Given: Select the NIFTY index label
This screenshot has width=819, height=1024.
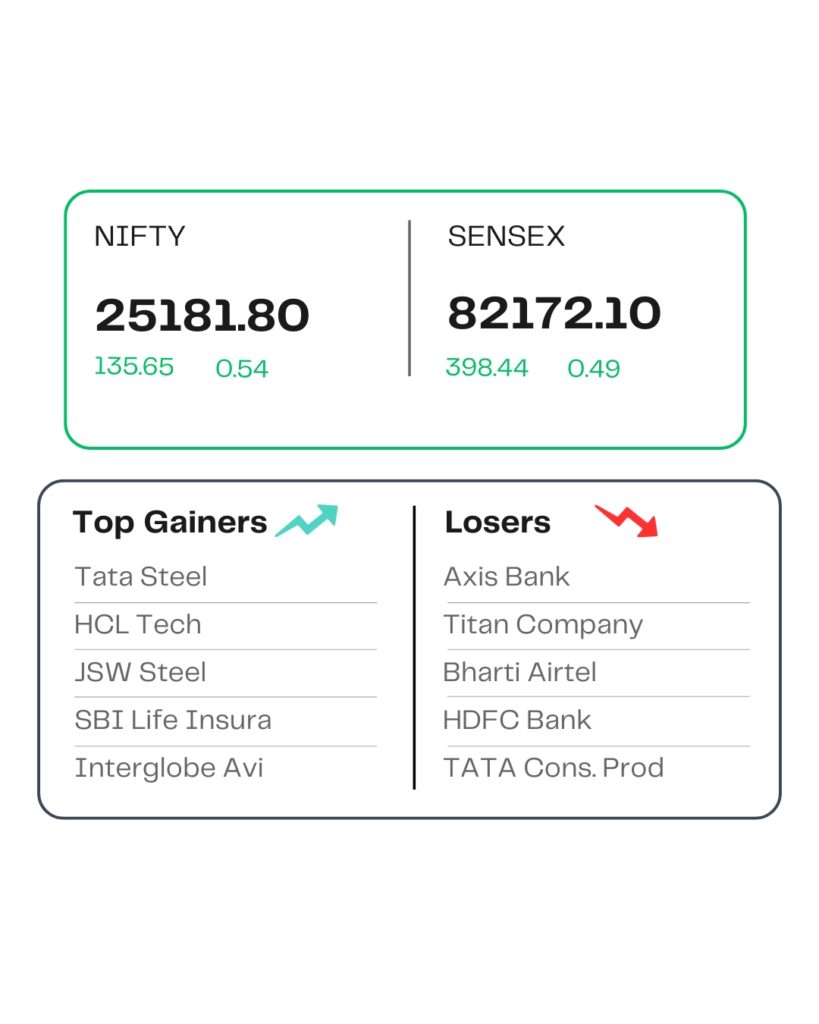Looking at the screenshot, I should click(140, 237).
